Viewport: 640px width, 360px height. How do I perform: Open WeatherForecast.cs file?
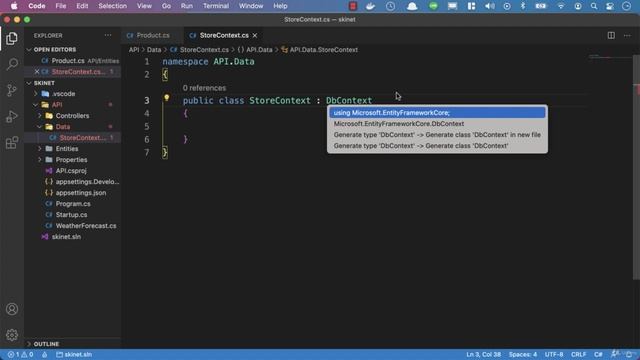coord(86,226)
